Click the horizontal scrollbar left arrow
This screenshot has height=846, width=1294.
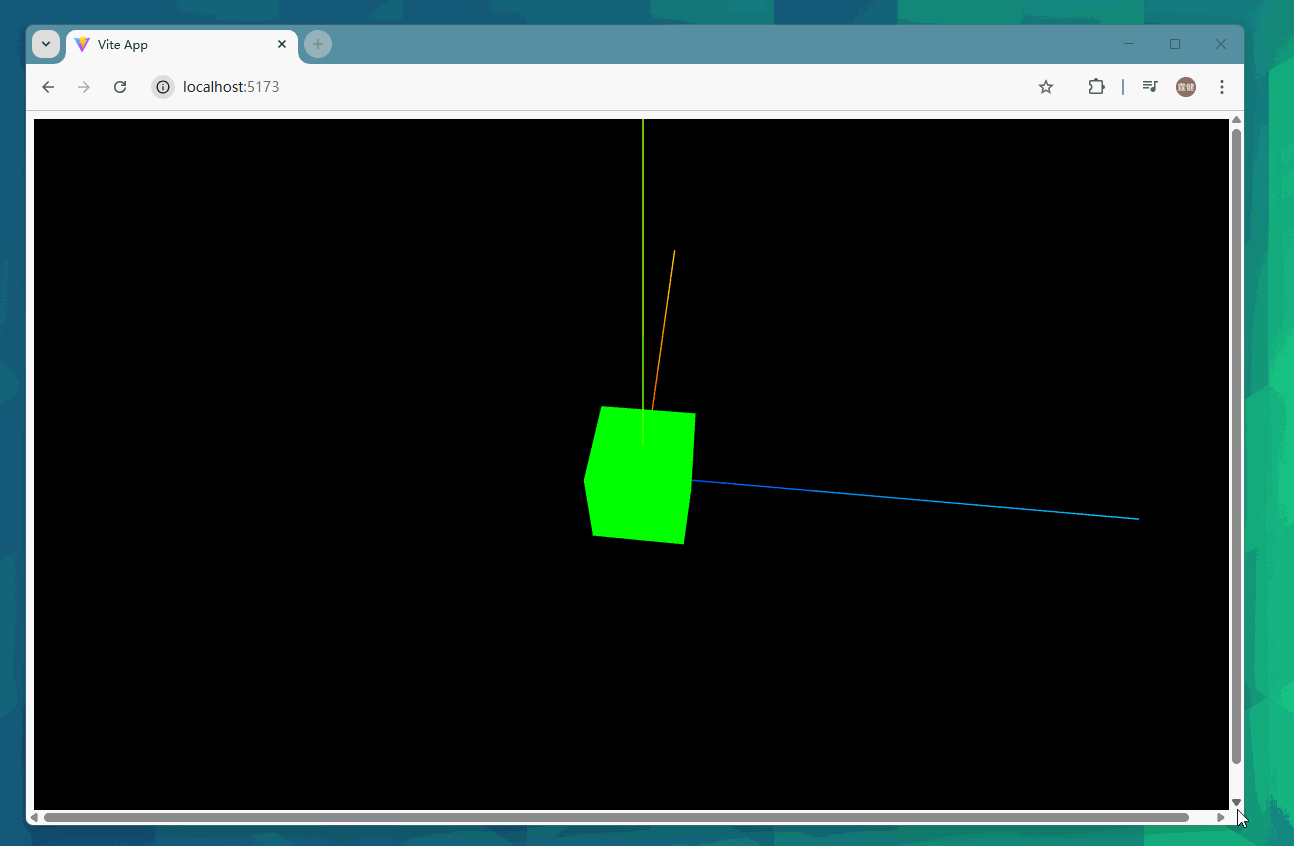[x=34, y=818]
